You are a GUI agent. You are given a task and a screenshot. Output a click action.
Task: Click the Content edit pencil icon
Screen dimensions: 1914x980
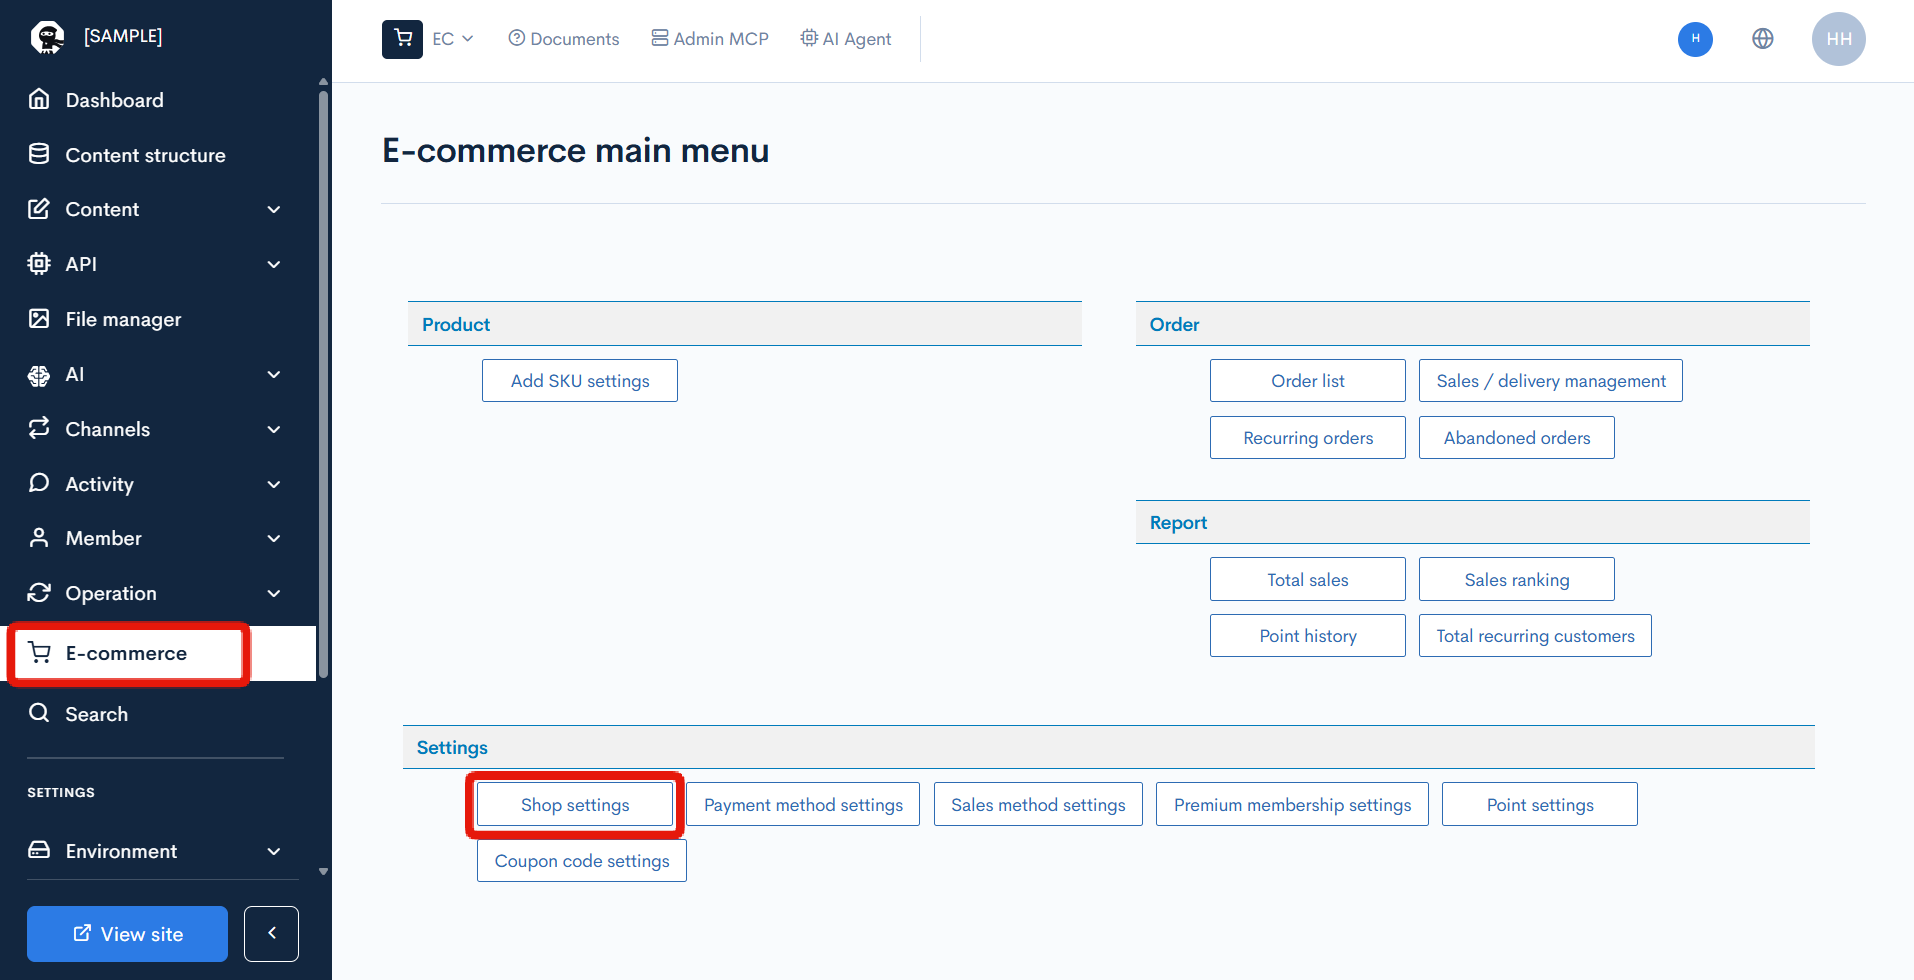click(x=39, y=209)
